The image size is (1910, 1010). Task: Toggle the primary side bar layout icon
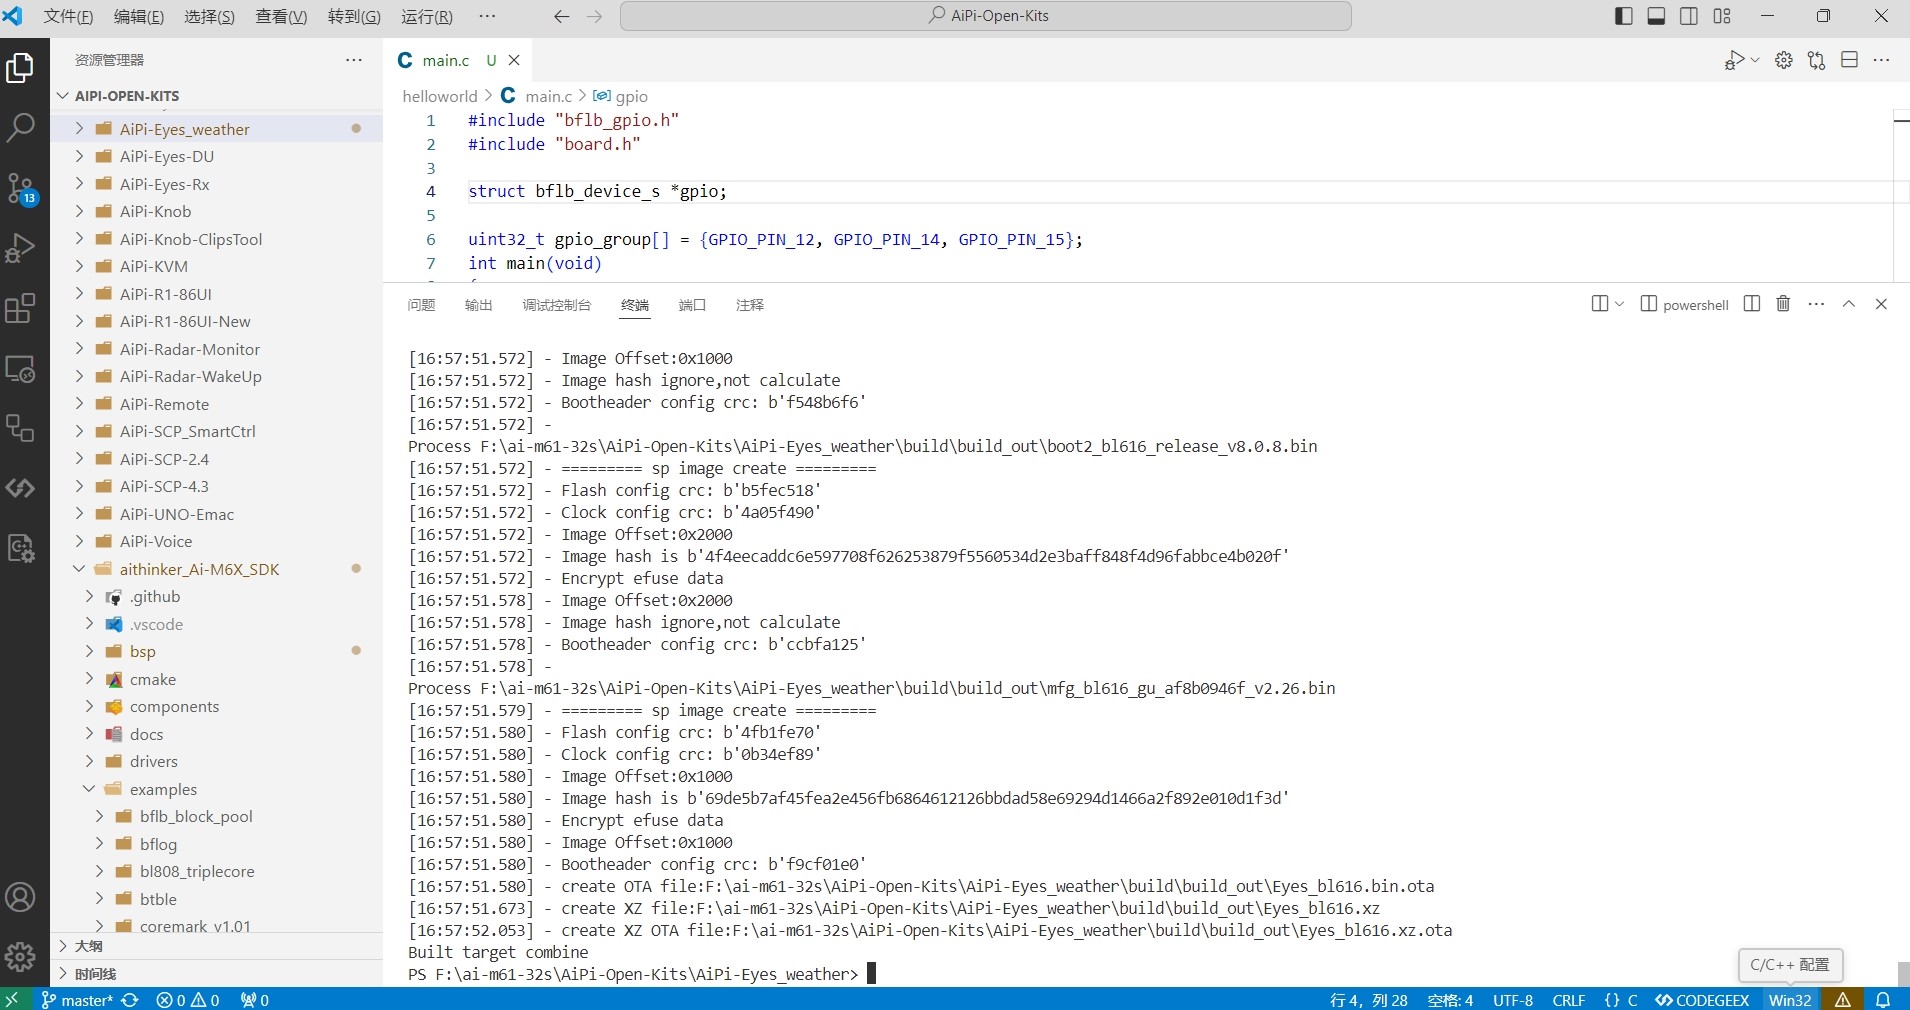(x=1624, y=16)
